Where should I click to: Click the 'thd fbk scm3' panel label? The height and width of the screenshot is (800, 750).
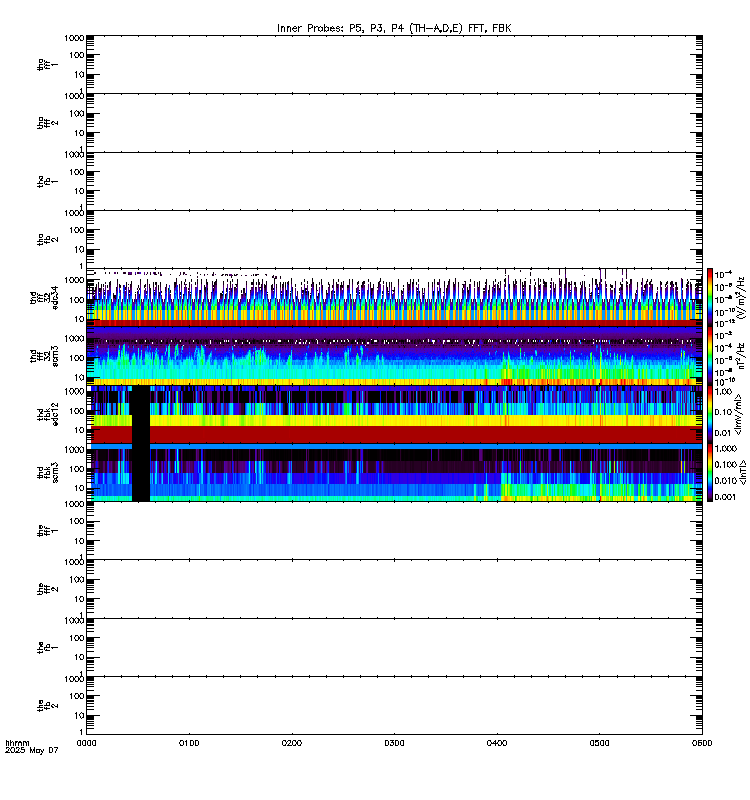pos(47,473)
